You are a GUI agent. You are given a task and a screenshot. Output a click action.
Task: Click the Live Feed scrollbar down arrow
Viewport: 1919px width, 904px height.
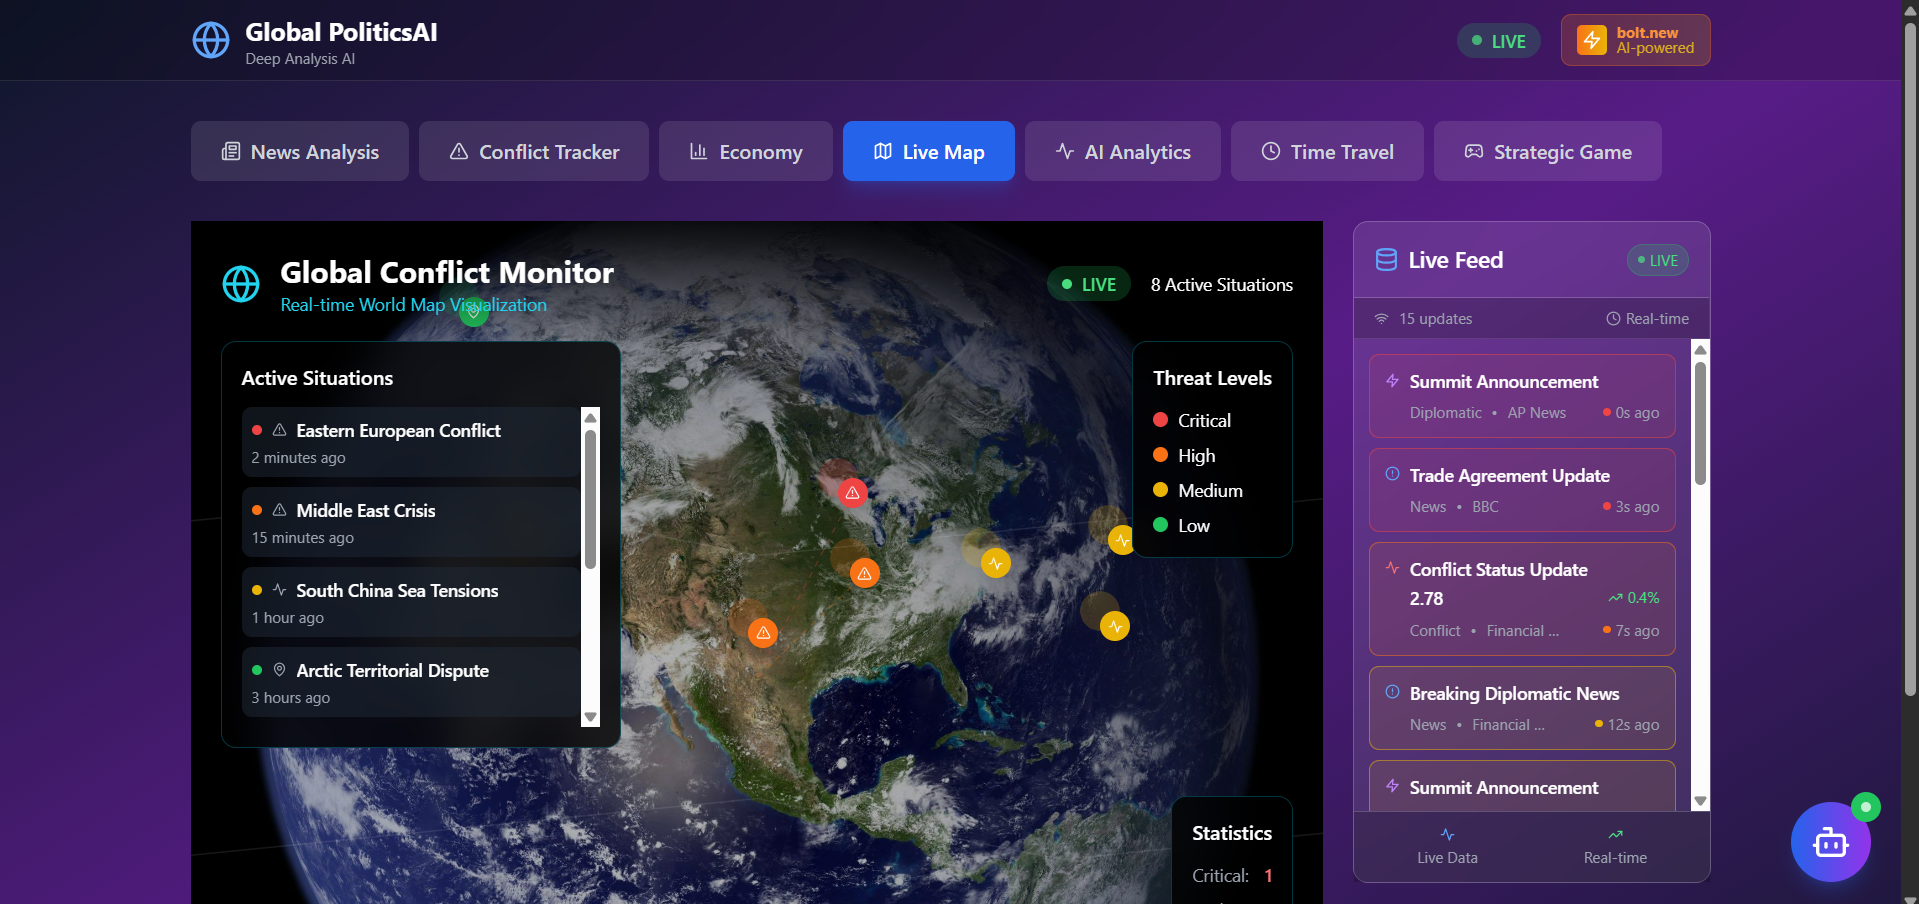(x=1700, y=802)
